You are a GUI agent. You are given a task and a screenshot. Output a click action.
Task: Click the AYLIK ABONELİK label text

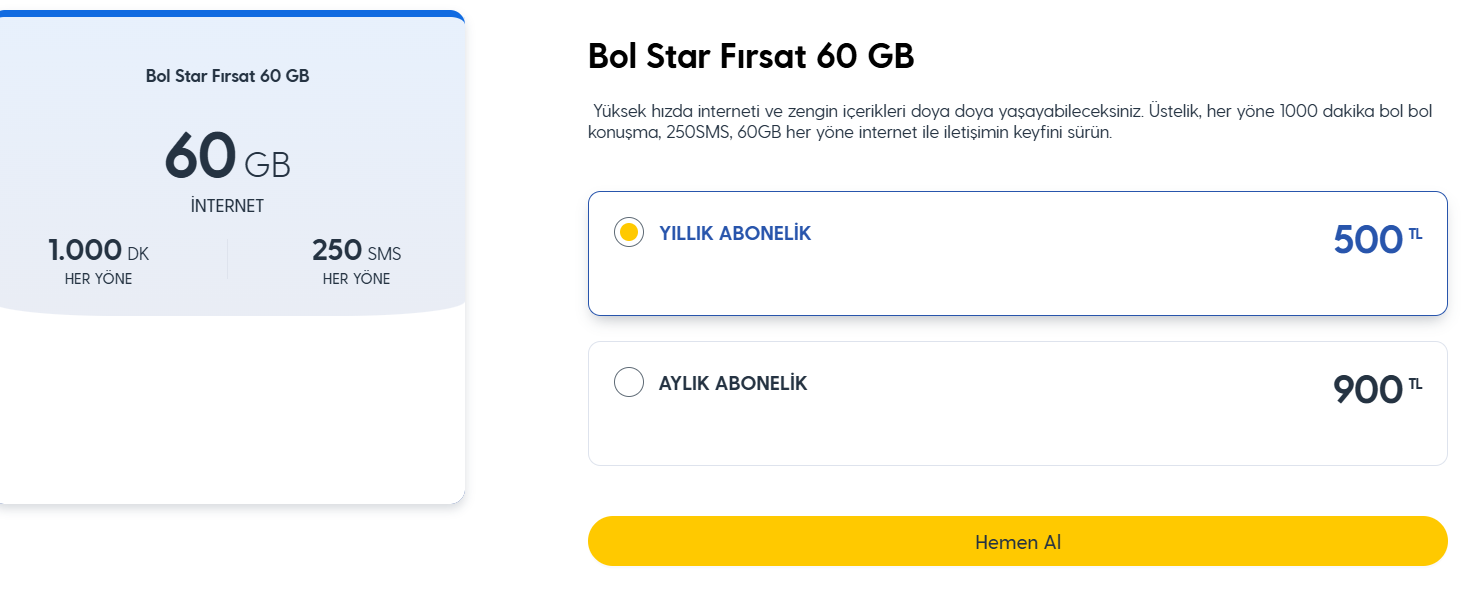click(x=733, y=383)
